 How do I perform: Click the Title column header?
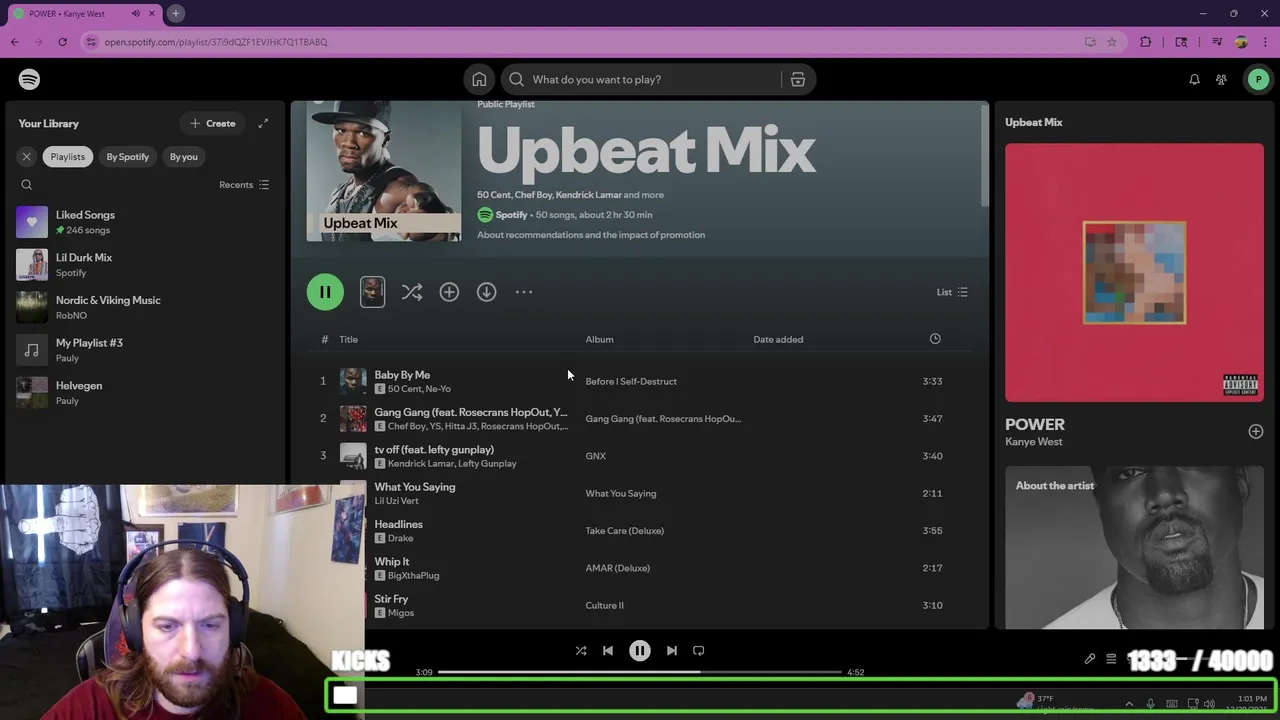[348, 339]
